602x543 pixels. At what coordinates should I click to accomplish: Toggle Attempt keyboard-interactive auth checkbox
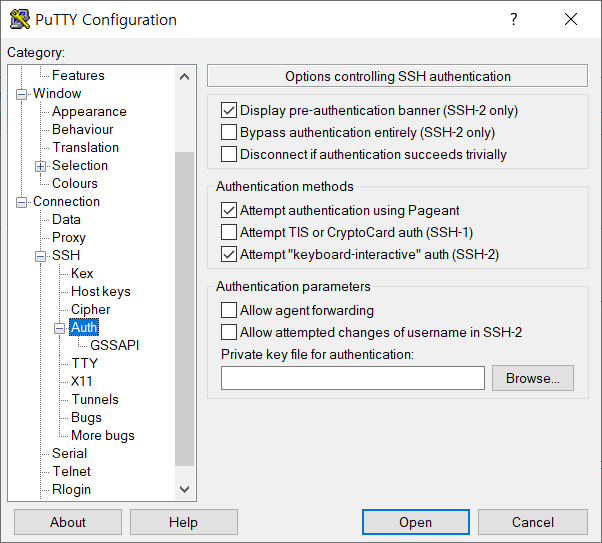click(229, 254)
